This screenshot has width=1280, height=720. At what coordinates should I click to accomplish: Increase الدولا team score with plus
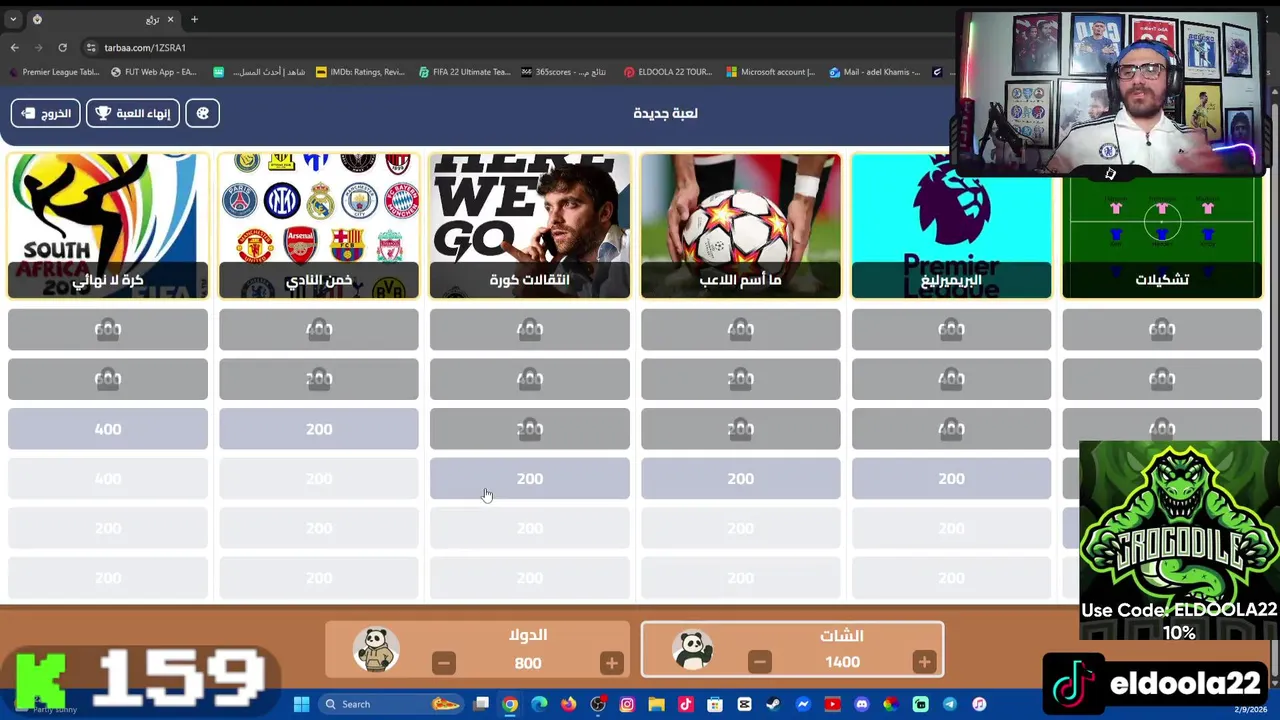611,663
